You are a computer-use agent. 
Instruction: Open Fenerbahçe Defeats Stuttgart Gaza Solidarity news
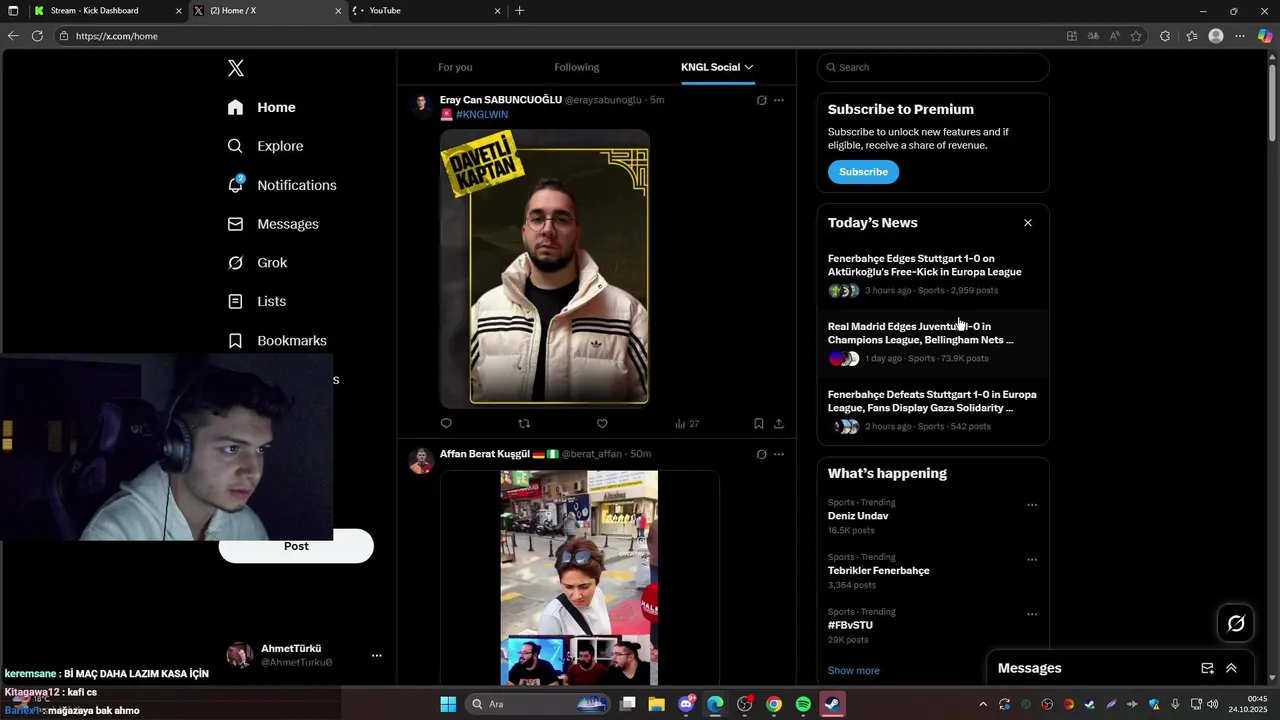(x=932, y=411)
